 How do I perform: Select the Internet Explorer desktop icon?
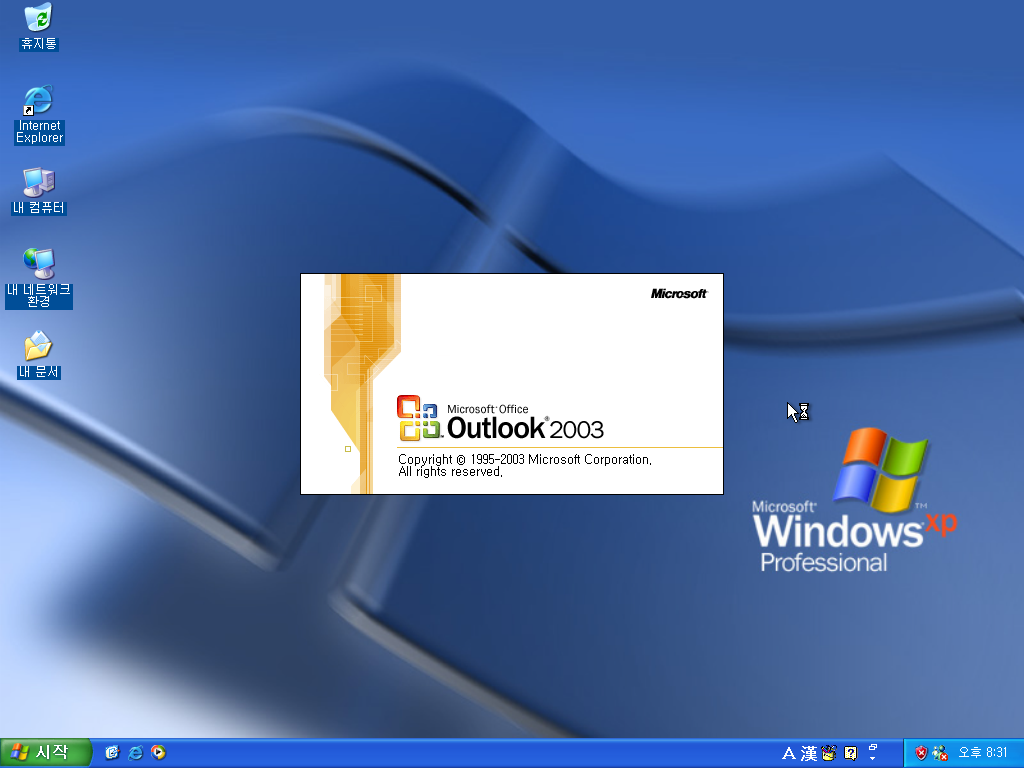pos(38,102)
